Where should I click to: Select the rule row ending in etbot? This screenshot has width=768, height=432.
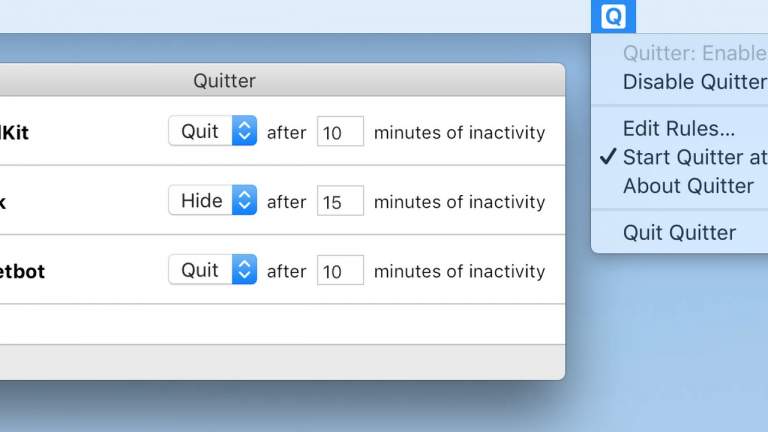click(x=282, y=270)
